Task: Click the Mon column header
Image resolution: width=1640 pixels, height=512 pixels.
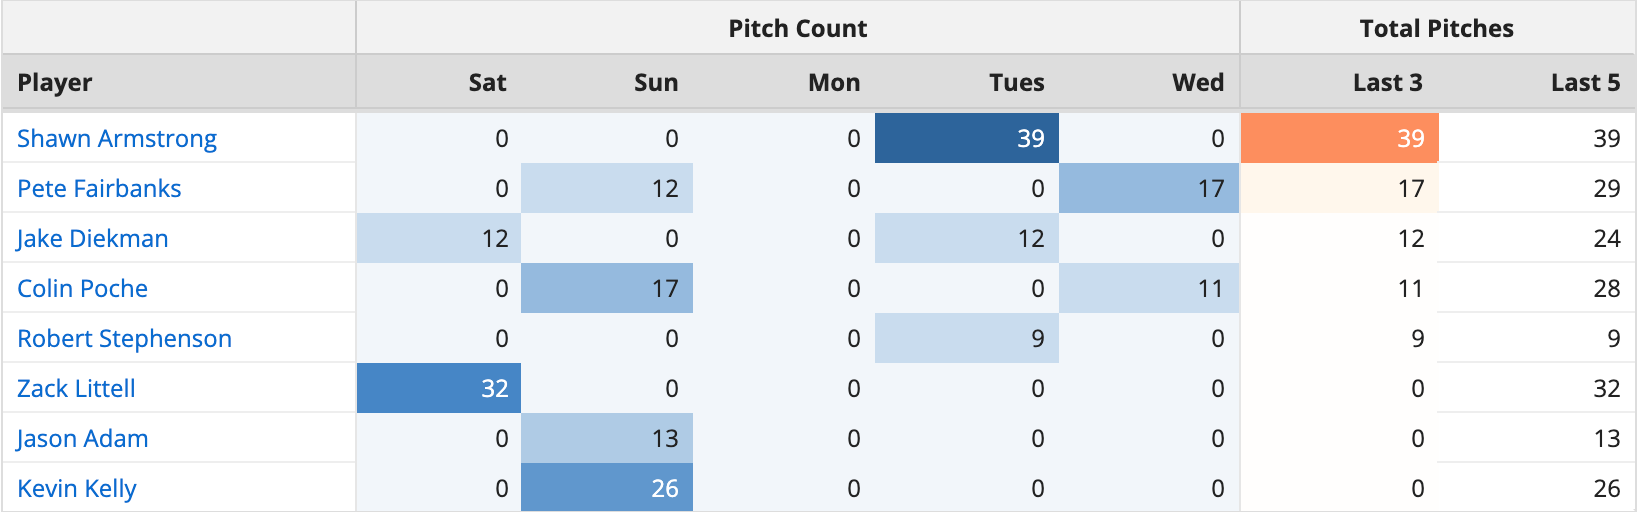Action: pos(834,82)
